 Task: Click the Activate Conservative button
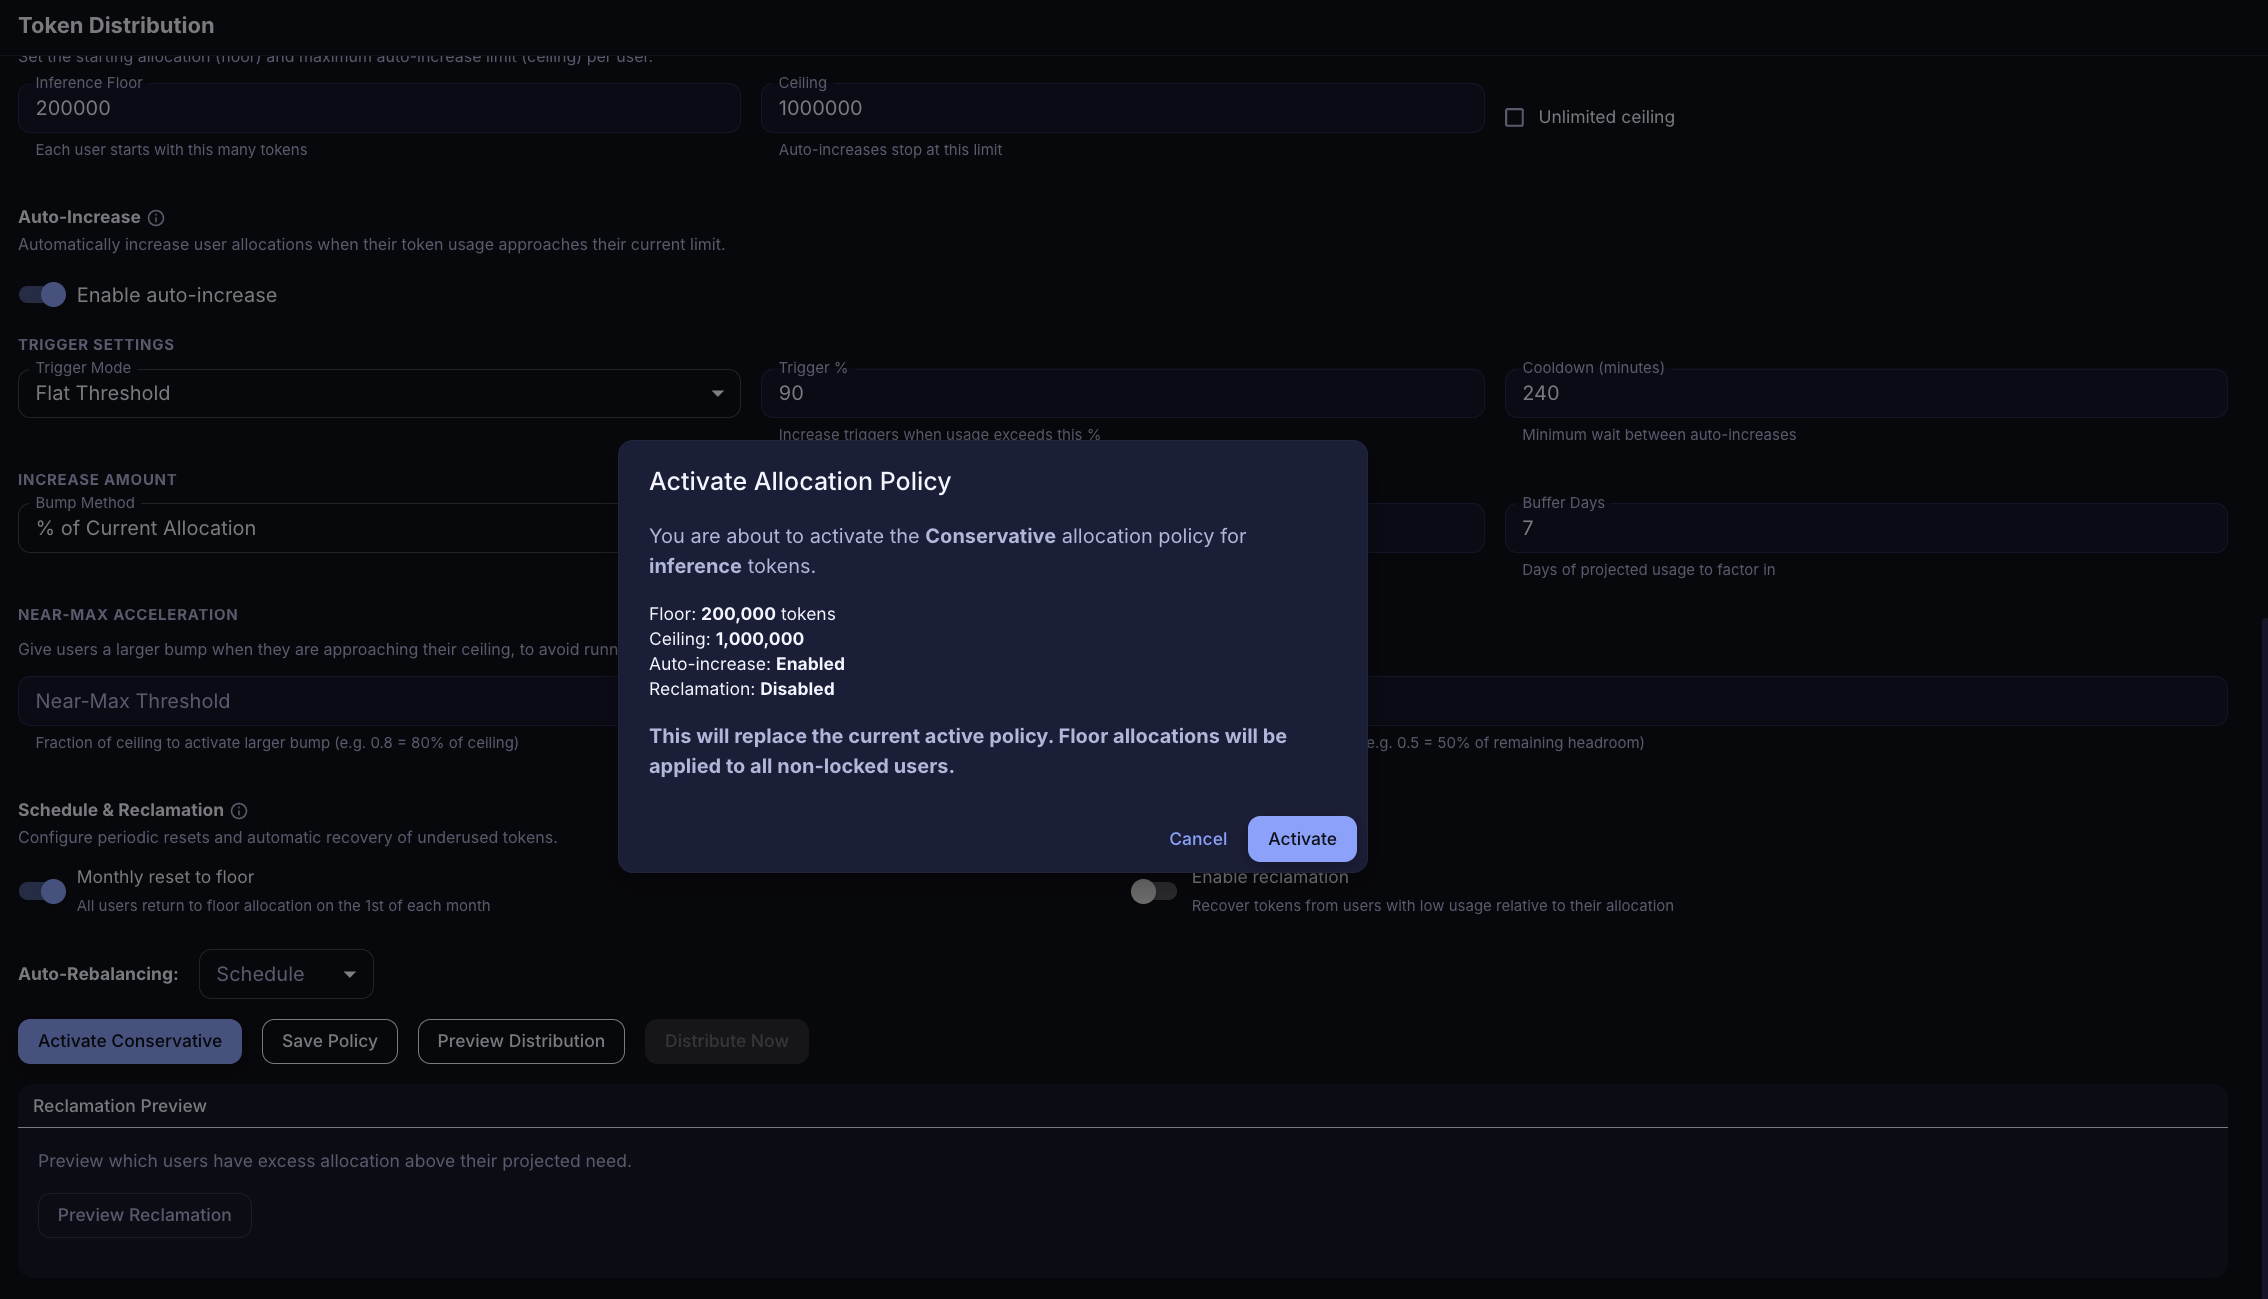[x=130, y=1041]
